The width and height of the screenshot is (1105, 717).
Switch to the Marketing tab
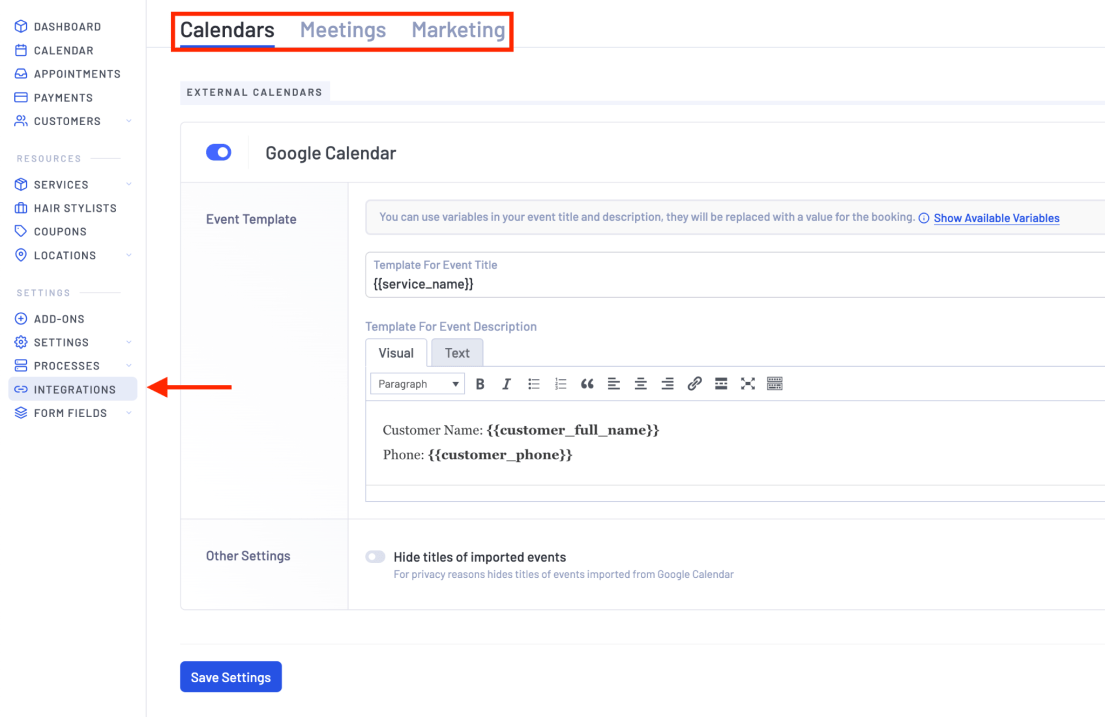tap(458, 30)
